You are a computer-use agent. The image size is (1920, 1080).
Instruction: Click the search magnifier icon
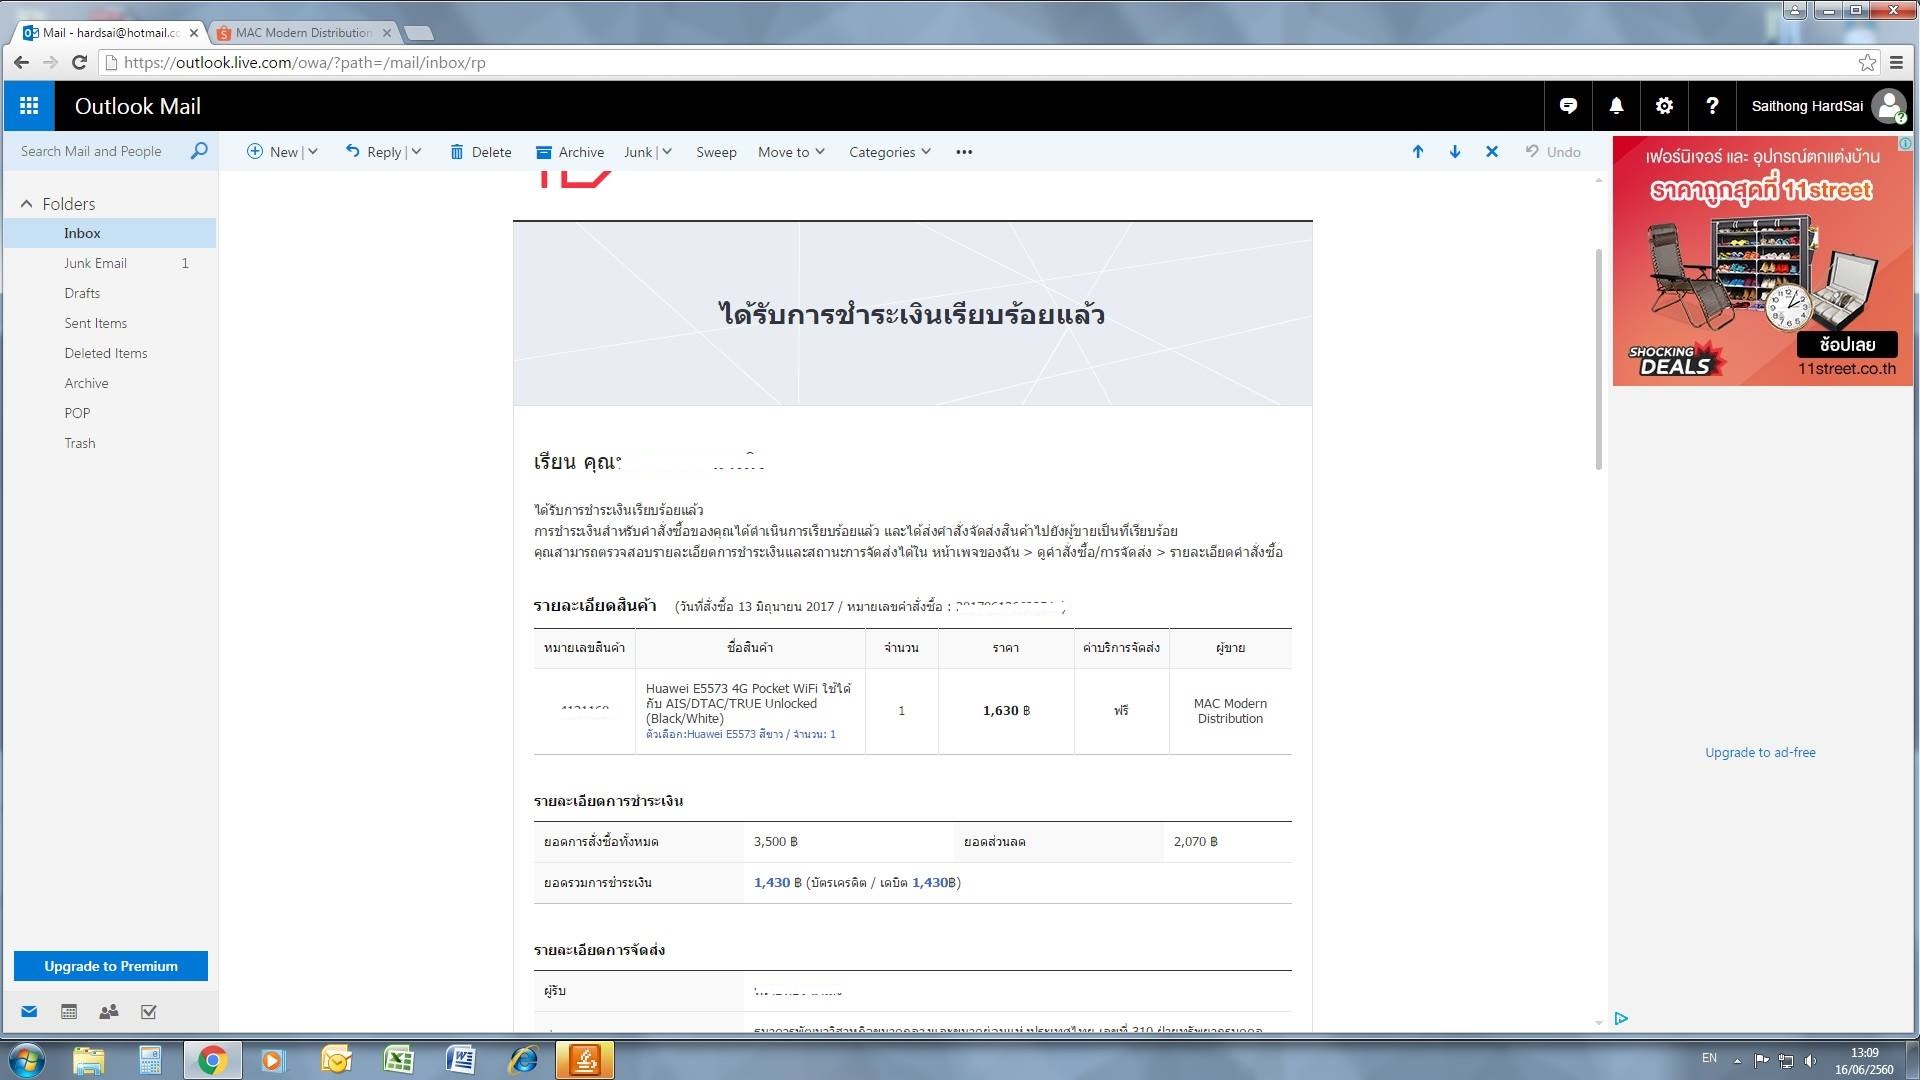(199, 151)
